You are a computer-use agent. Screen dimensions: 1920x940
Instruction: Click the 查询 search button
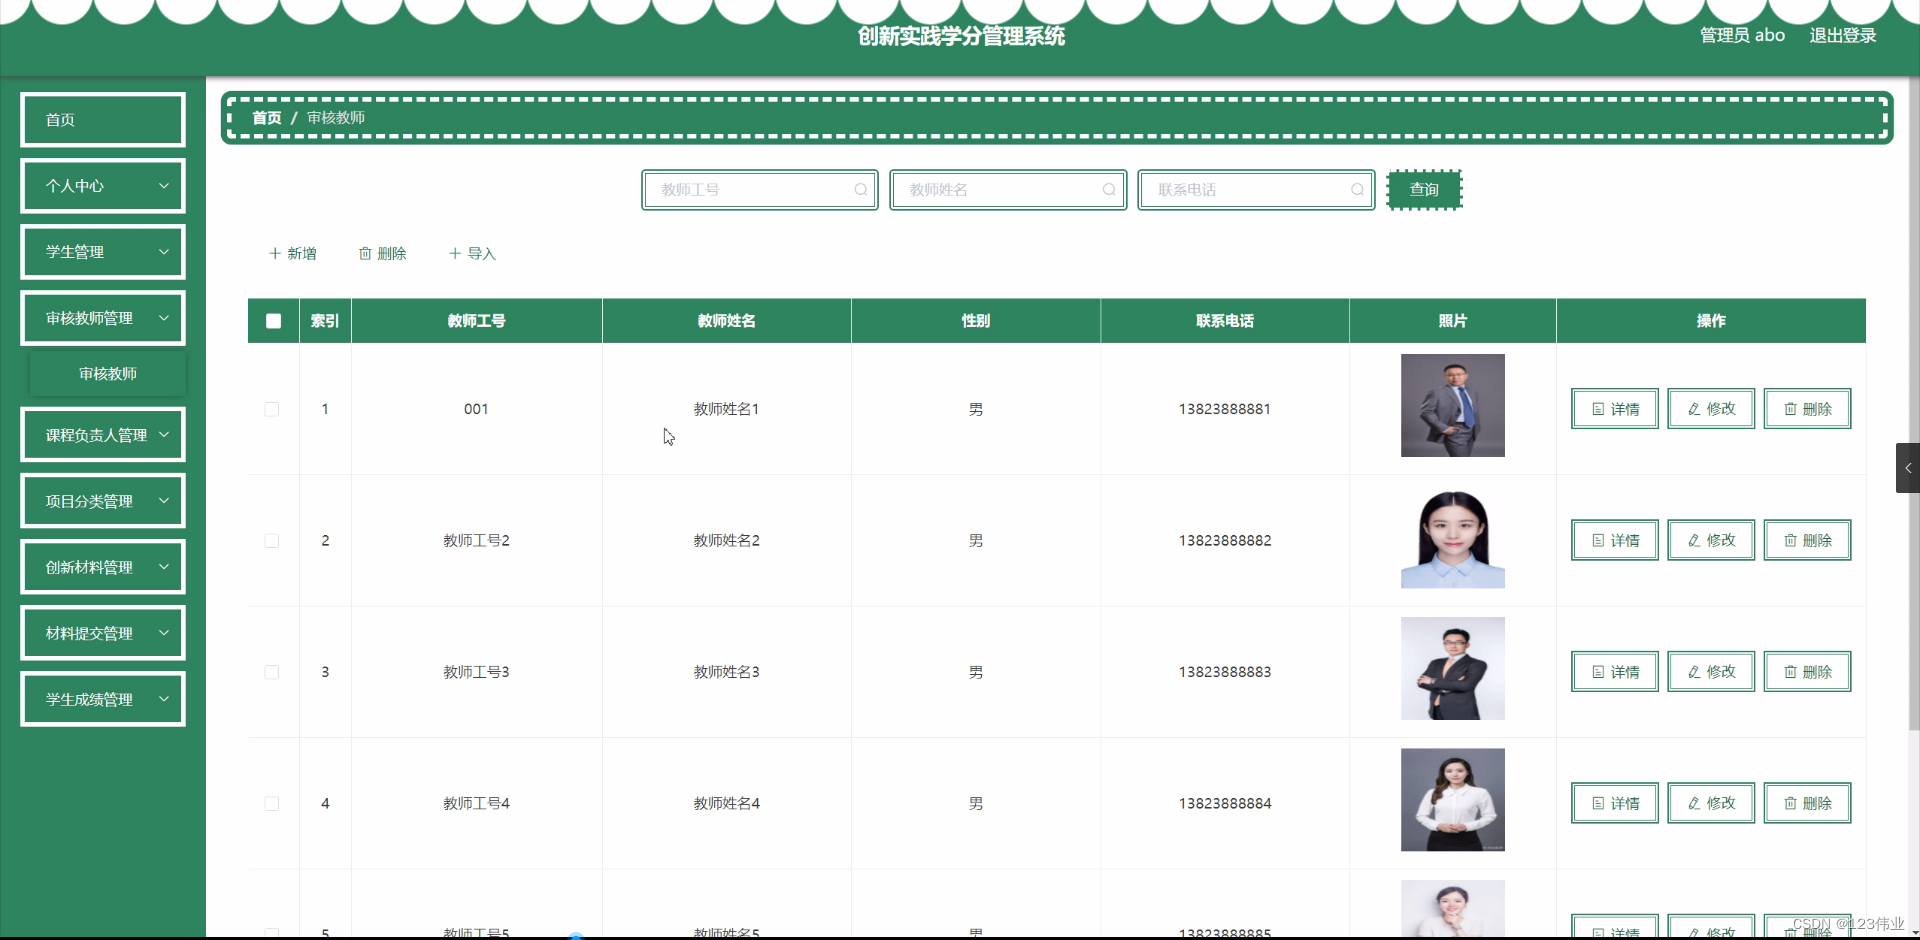(1424, 189)
